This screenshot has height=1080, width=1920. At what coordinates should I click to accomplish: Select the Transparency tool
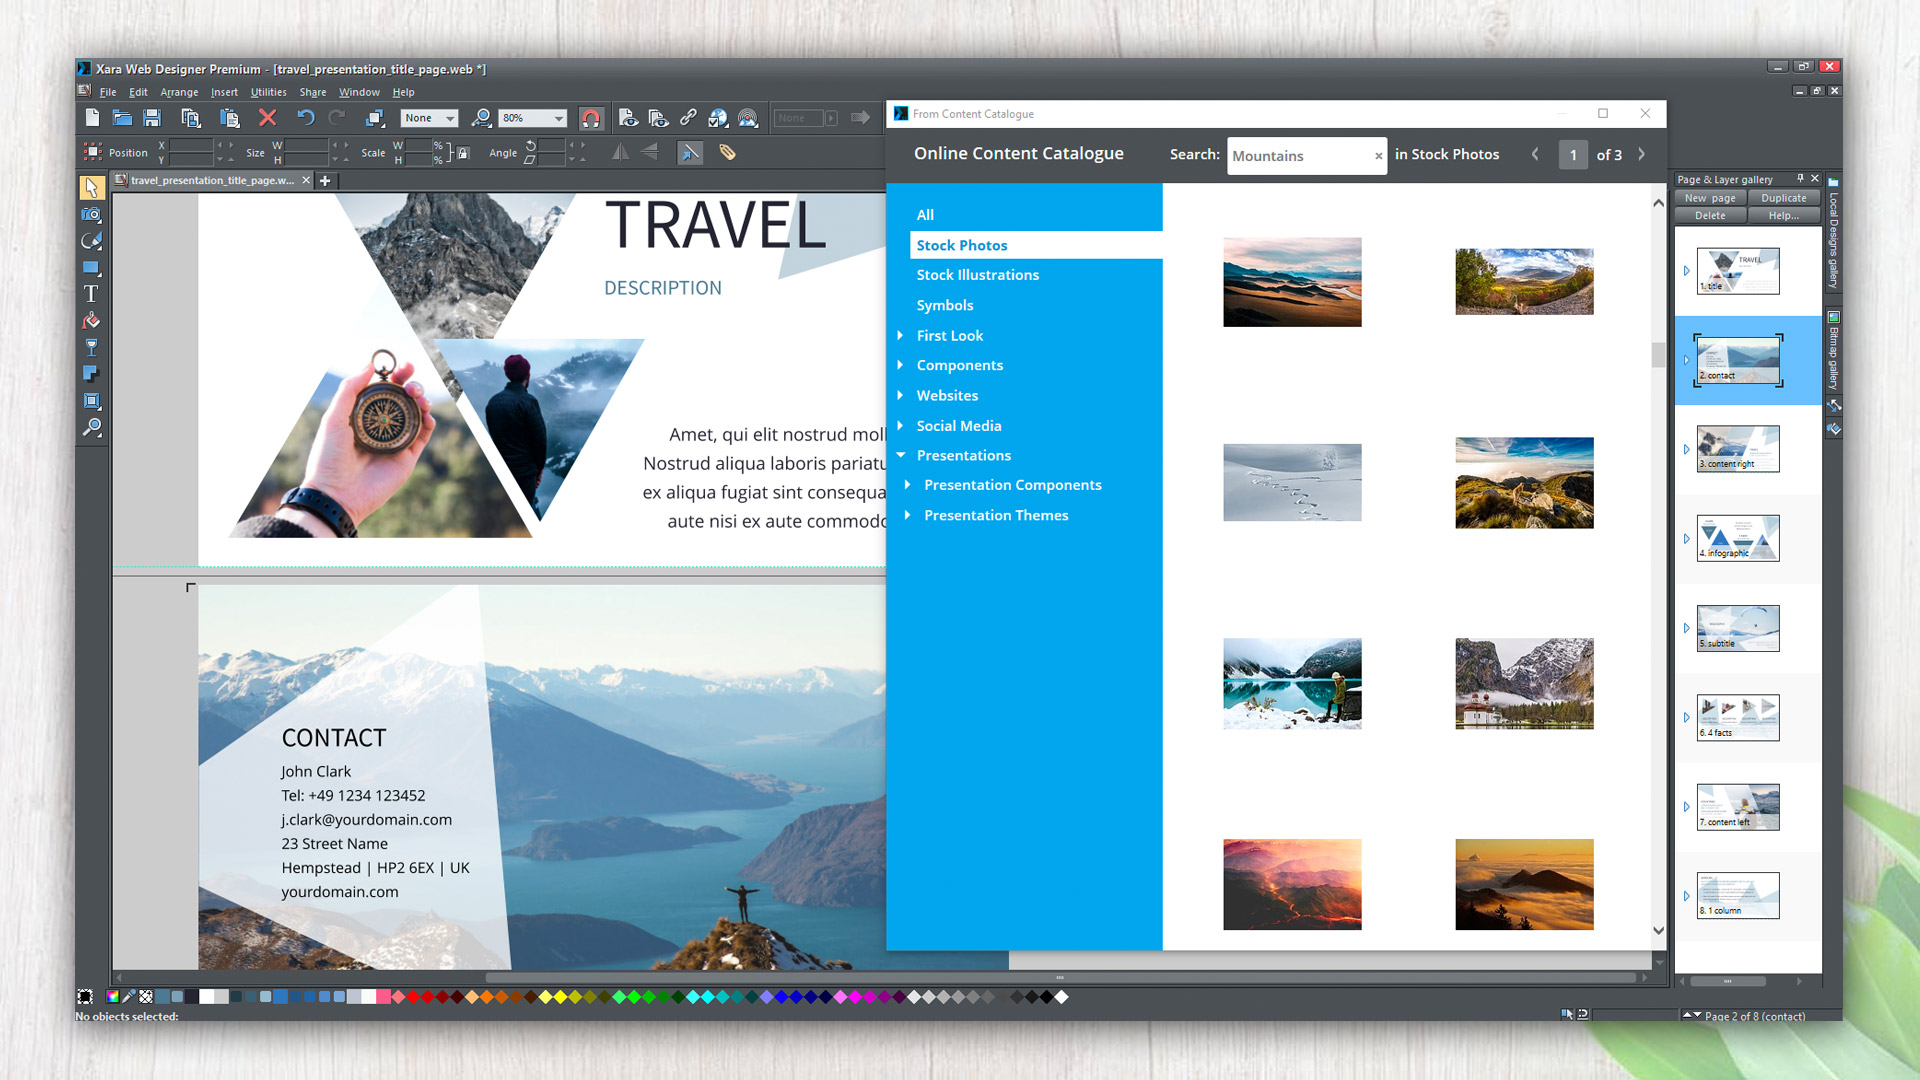91,347
